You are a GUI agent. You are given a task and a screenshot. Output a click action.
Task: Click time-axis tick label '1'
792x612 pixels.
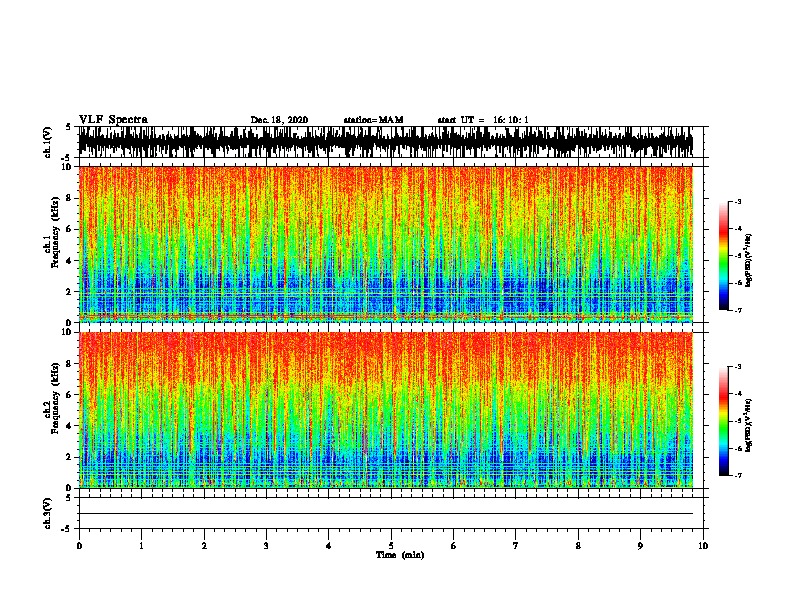pos(141,546)
